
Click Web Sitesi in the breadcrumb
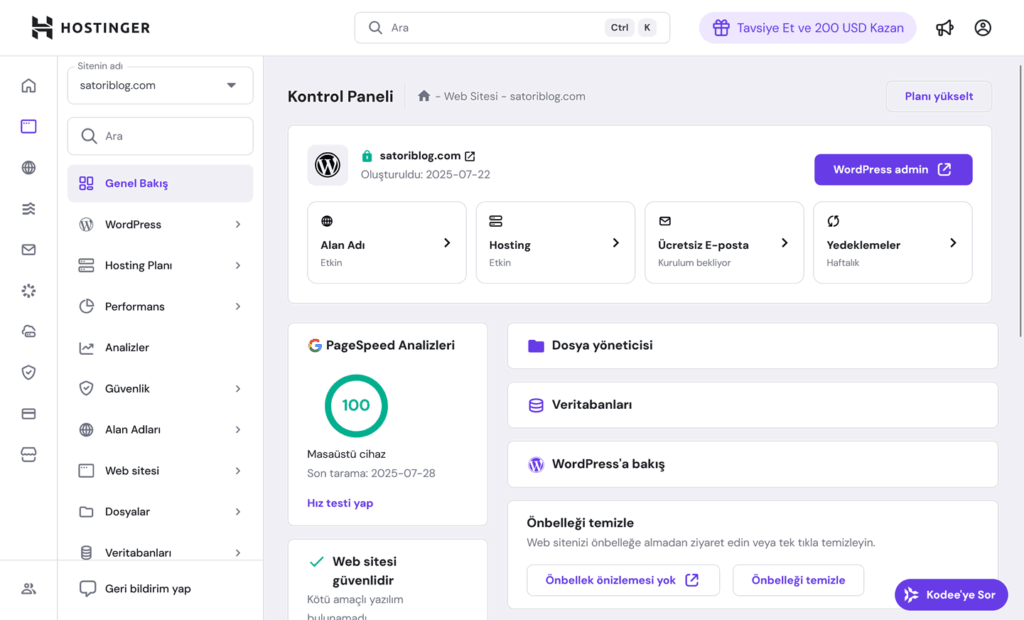[471, 96]
